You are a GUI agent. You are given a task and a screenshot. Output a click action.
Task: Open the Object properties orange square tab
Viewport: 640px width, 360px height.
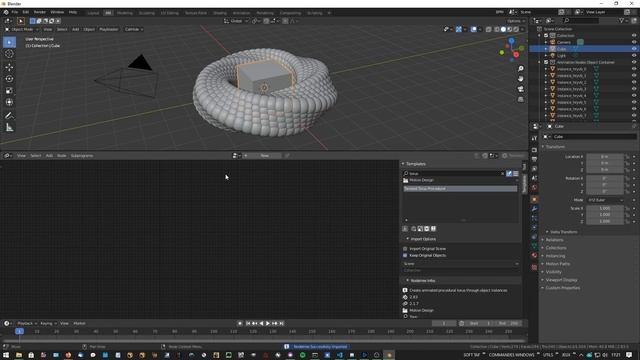click(534, 199)
